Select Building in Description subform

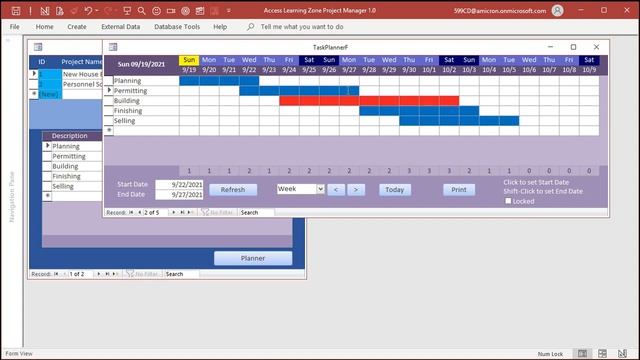[76, 166]
